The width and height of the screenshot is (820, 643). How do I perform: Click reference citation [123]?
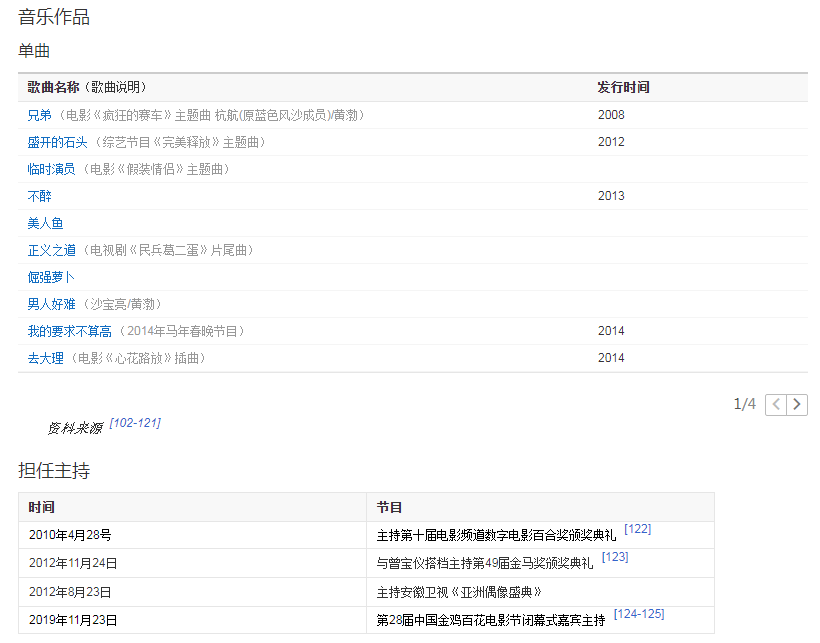615,557
